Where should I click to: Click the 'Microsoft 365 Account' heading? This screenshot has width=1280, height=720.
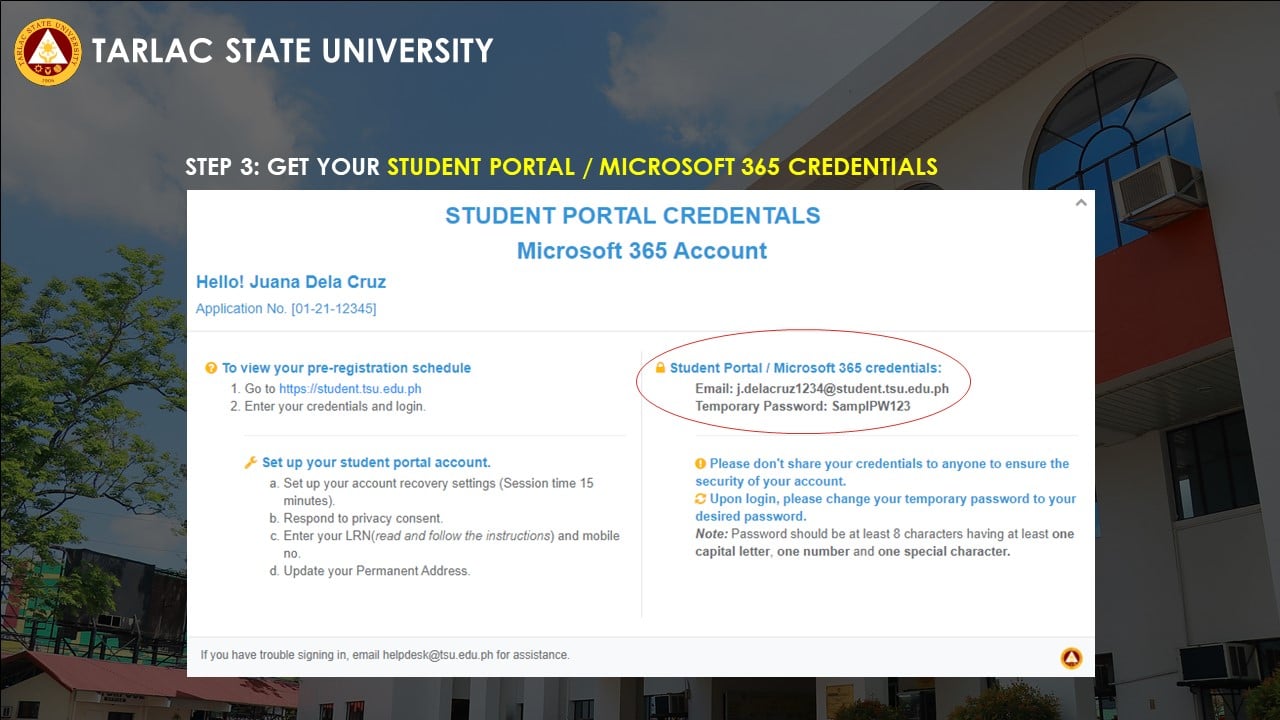(x=641, y=251)
